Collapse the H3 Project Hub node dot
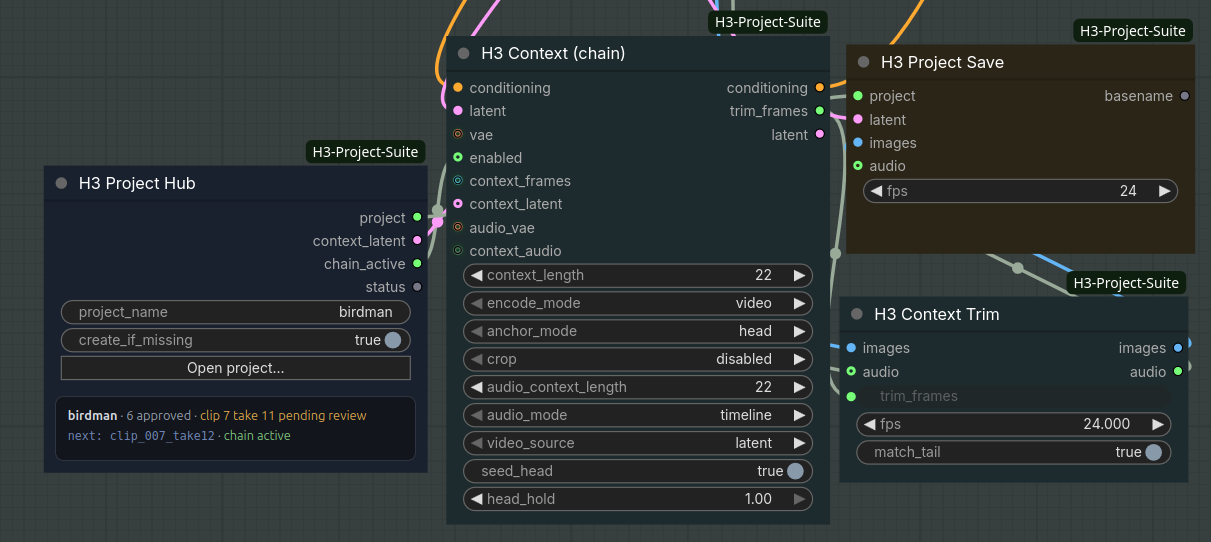 (x=61, y=183)
